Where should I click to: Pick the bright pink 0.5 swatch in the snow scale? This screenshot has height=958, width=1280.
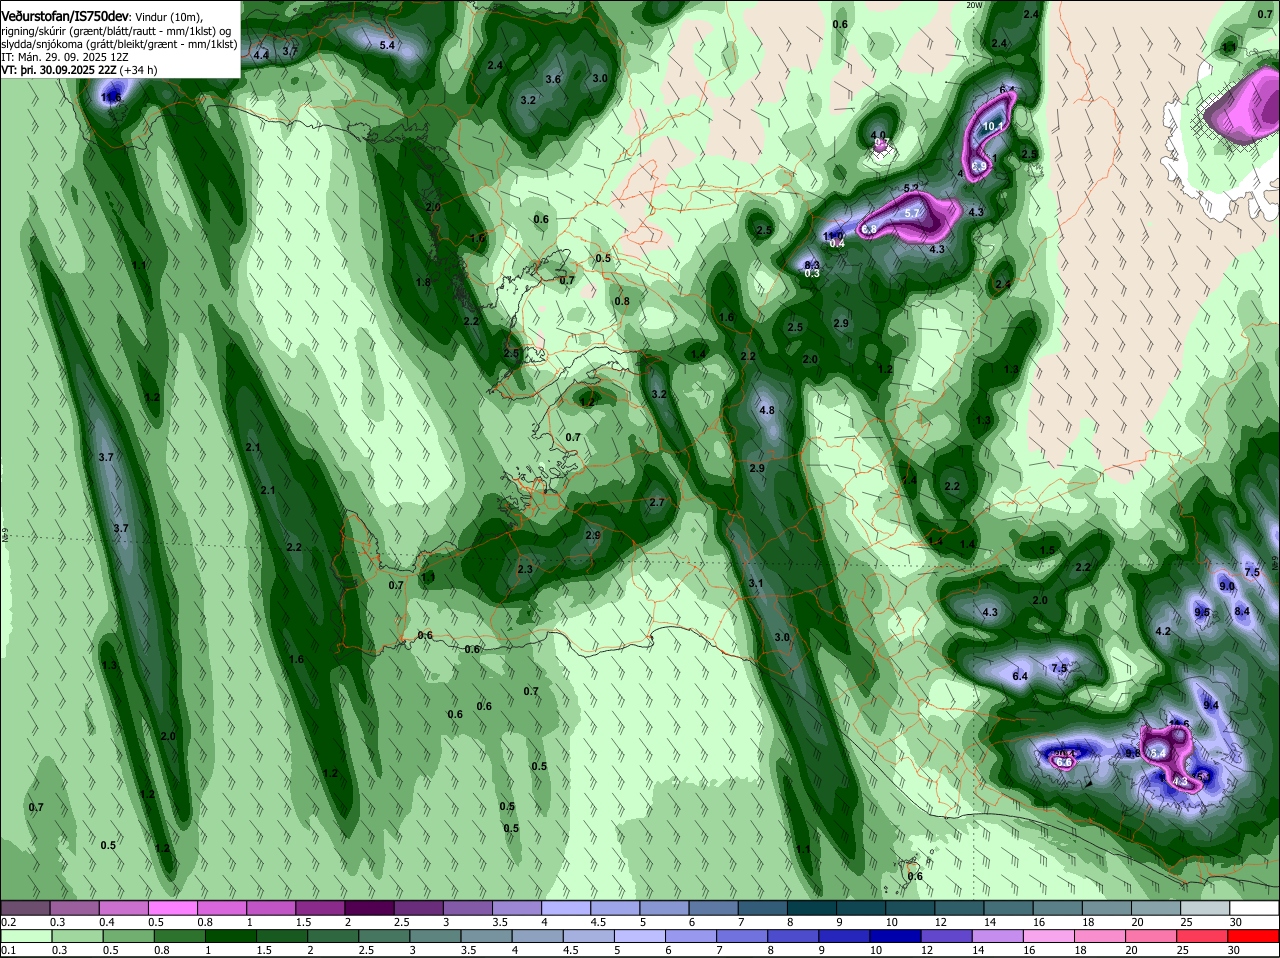(x=172, y=908)
